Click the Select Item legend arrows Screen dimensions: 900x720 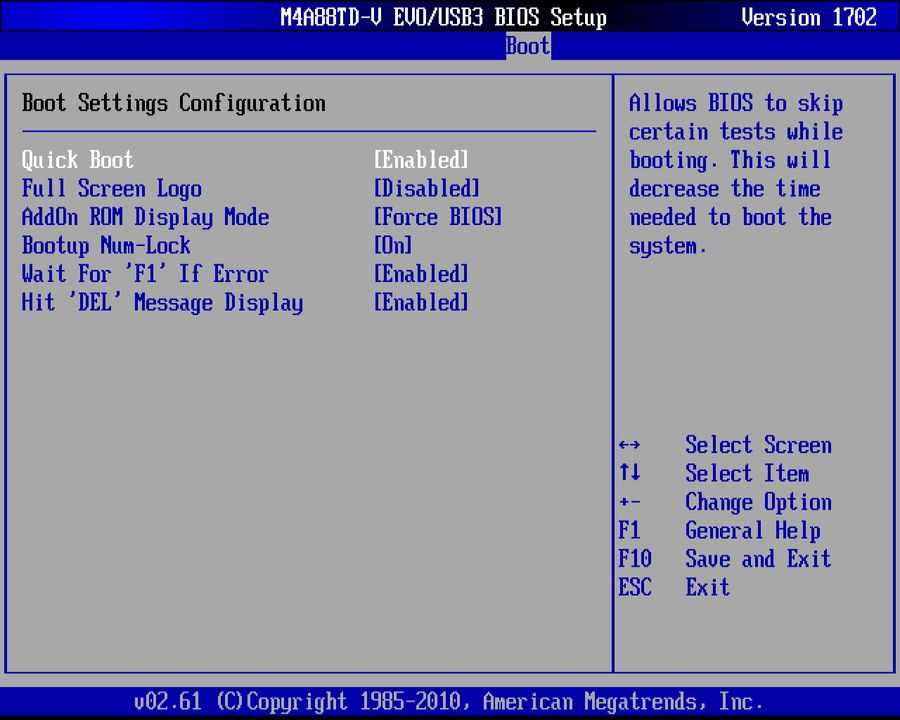(632, 473)
